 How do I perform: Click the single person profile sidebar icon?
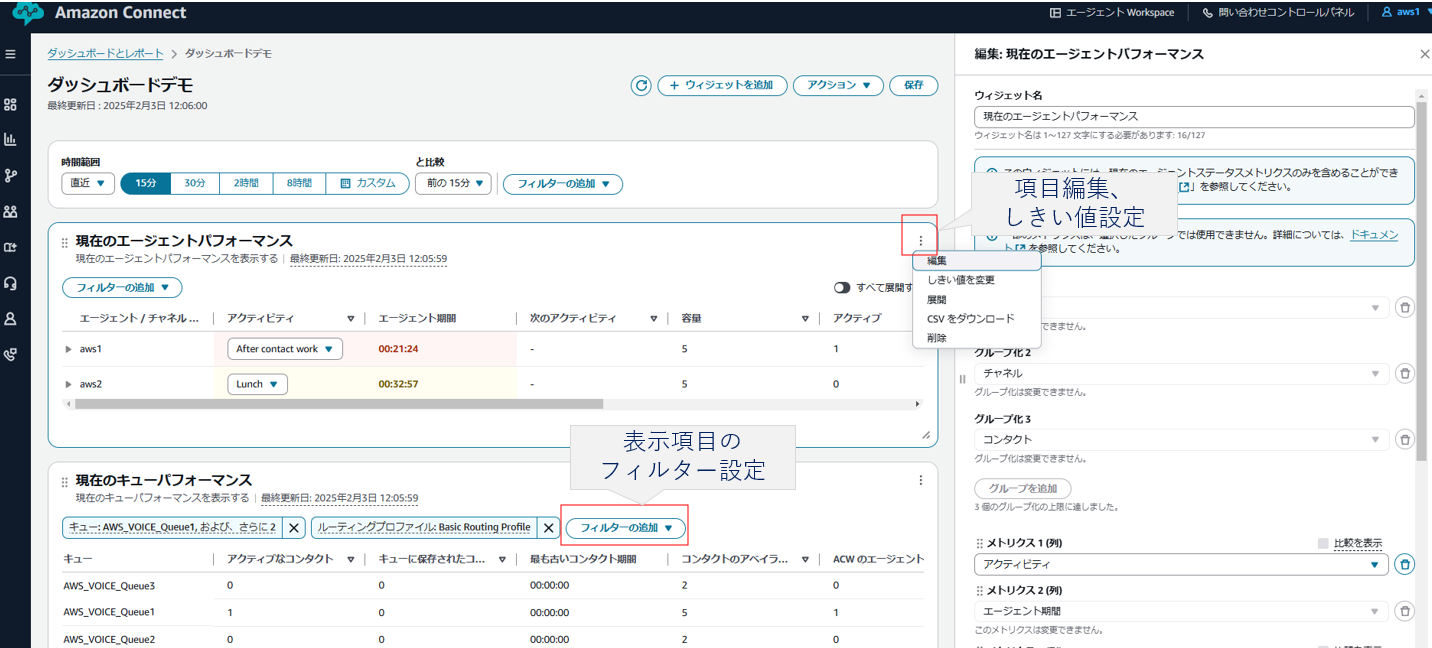pos(10,319)
